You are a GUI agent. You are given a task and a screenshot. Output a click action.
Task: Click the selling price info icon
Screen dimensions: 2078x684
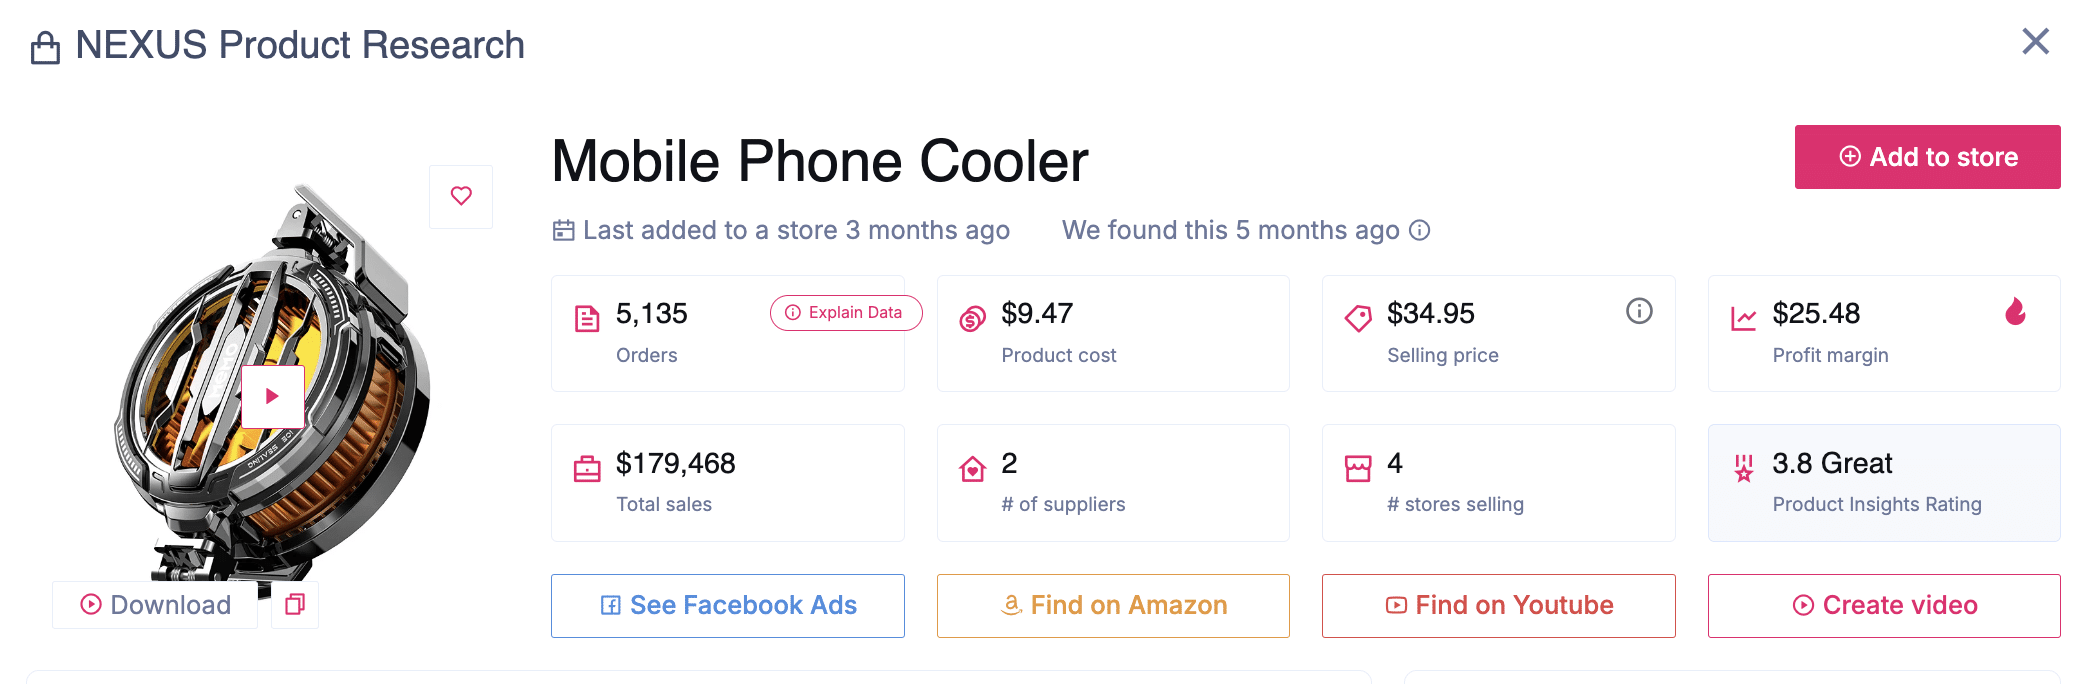(1639, 311)
